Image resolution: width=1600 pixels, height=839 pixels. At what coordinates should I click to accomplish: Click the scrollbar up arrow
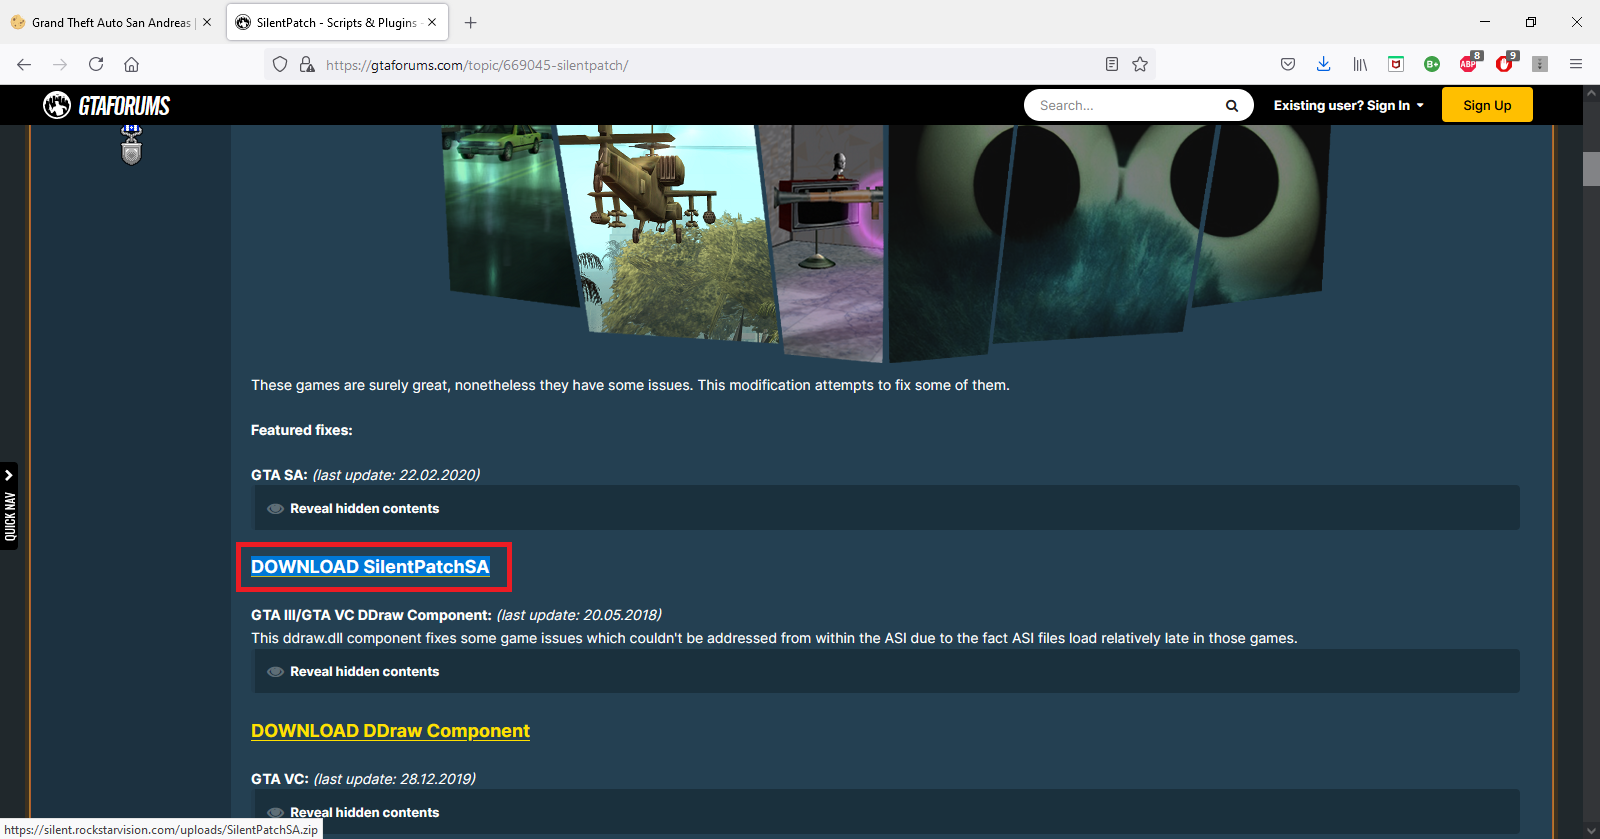click(x=1591, y=93)
